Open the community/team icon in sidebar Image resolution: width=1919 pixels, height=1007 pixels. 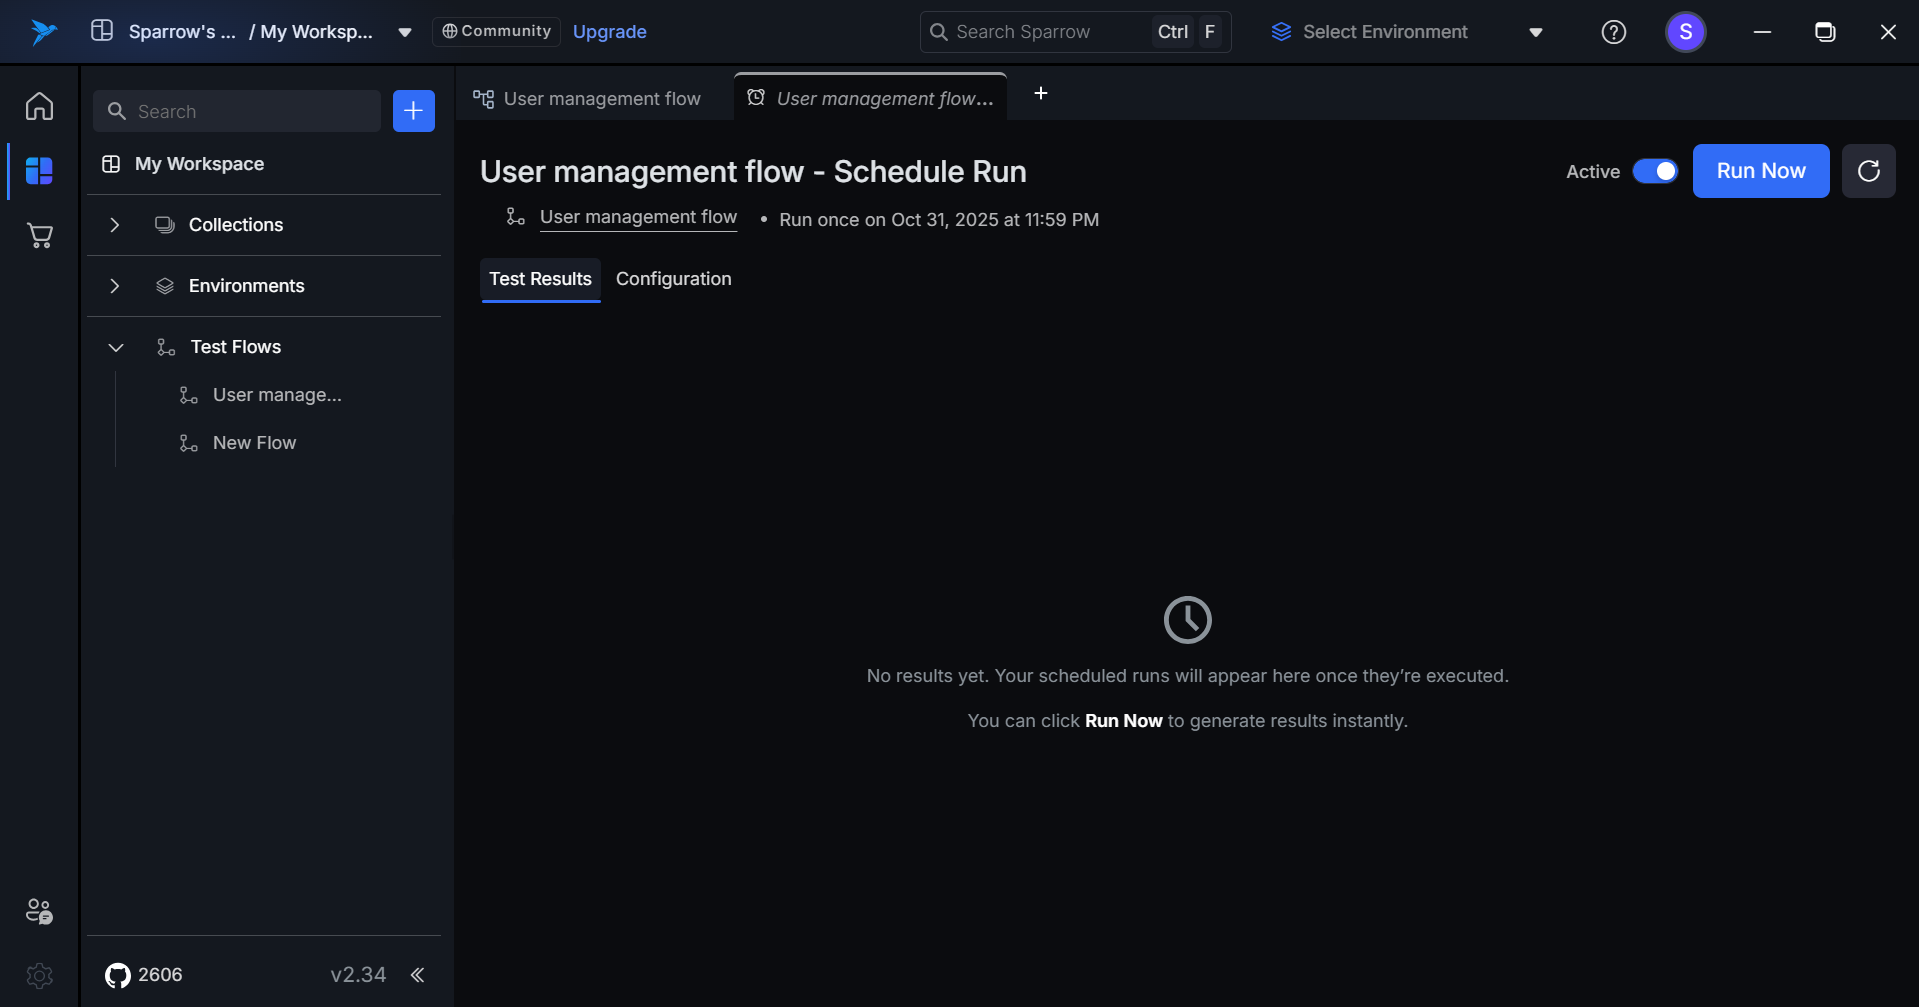coord(39,911)
